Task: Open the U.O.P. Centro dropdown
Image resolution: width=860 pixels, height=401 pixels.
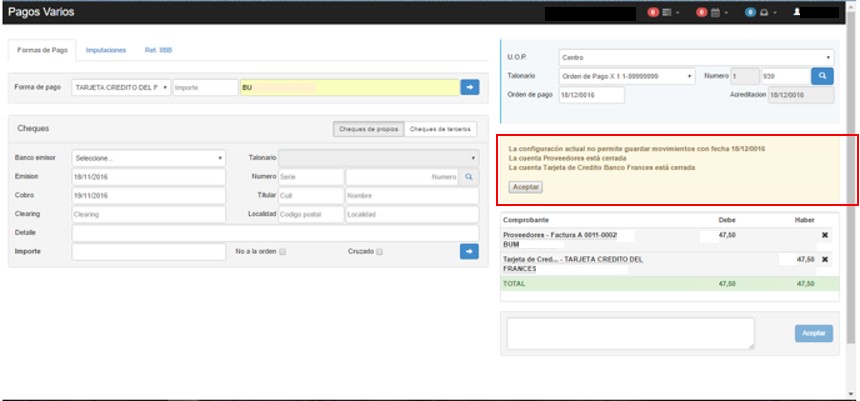Action: (x=695, y=58)
